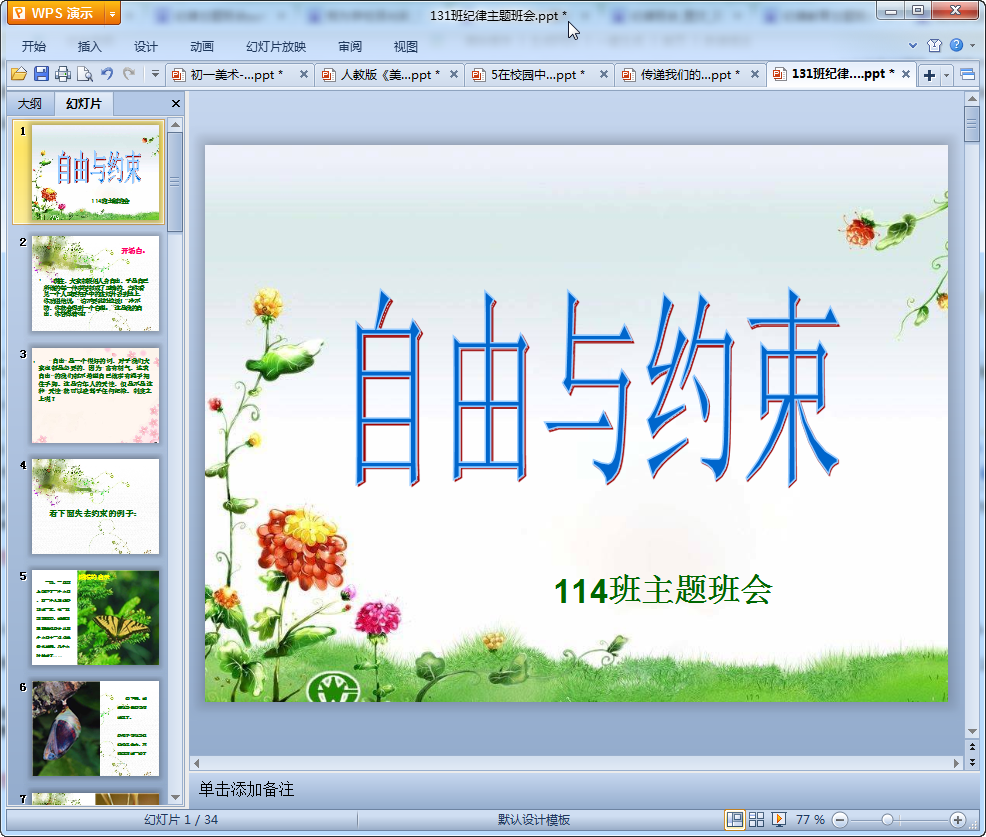Expand the new tab dropdown arrow
Image resolution: width=986 pixels, height=837 pixels.
point(946,75)
